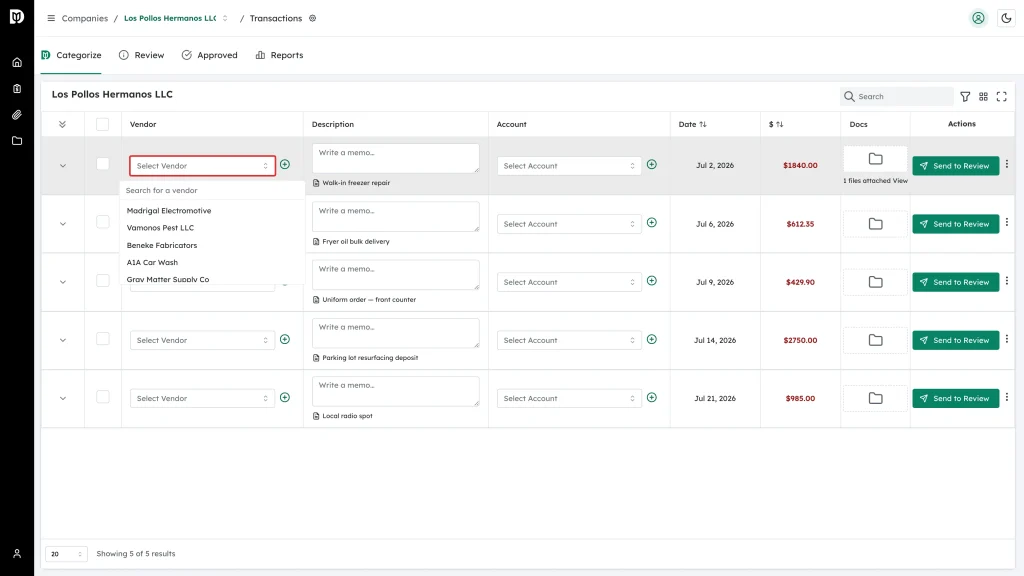Image resolution: width=1024 pixels, height=576 pixels.
Task: Open the home icon in the sidebar
Action: 17,63
